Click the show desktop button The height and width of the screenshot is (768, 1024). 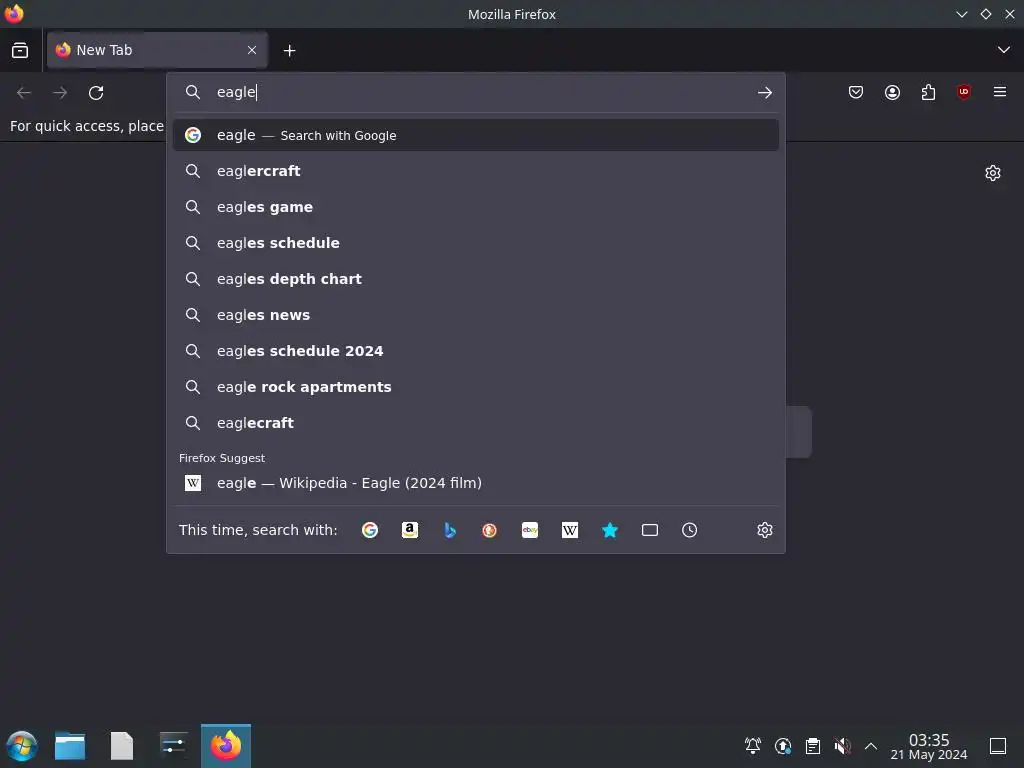(998, 746)
